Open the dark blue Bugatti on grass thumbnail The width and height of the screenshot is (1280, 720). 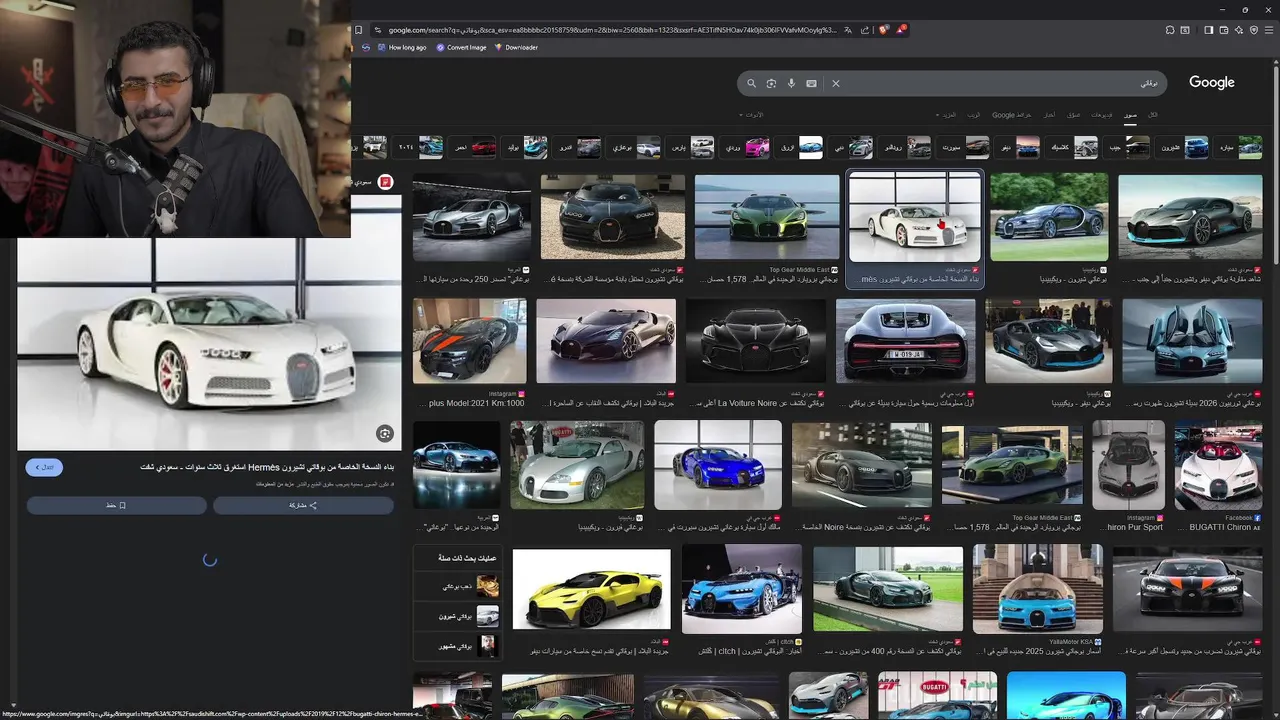click(1049, 217)
